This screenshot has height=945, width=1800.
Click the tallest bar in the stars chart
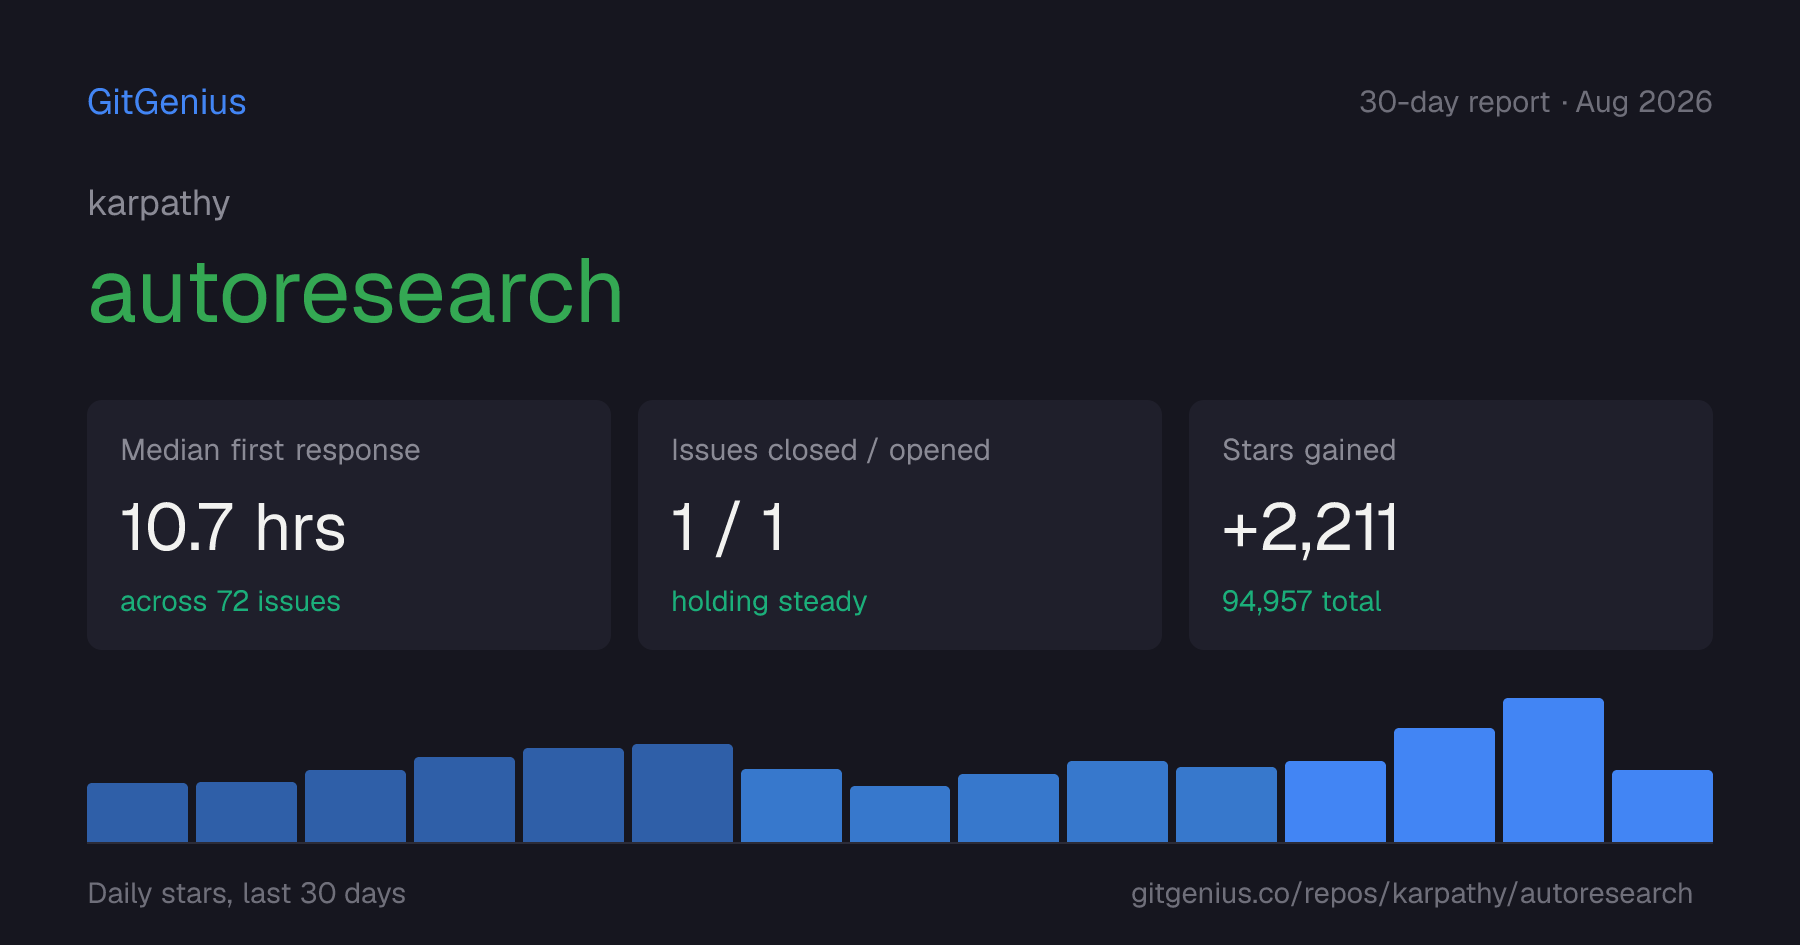click(1553, 770)
